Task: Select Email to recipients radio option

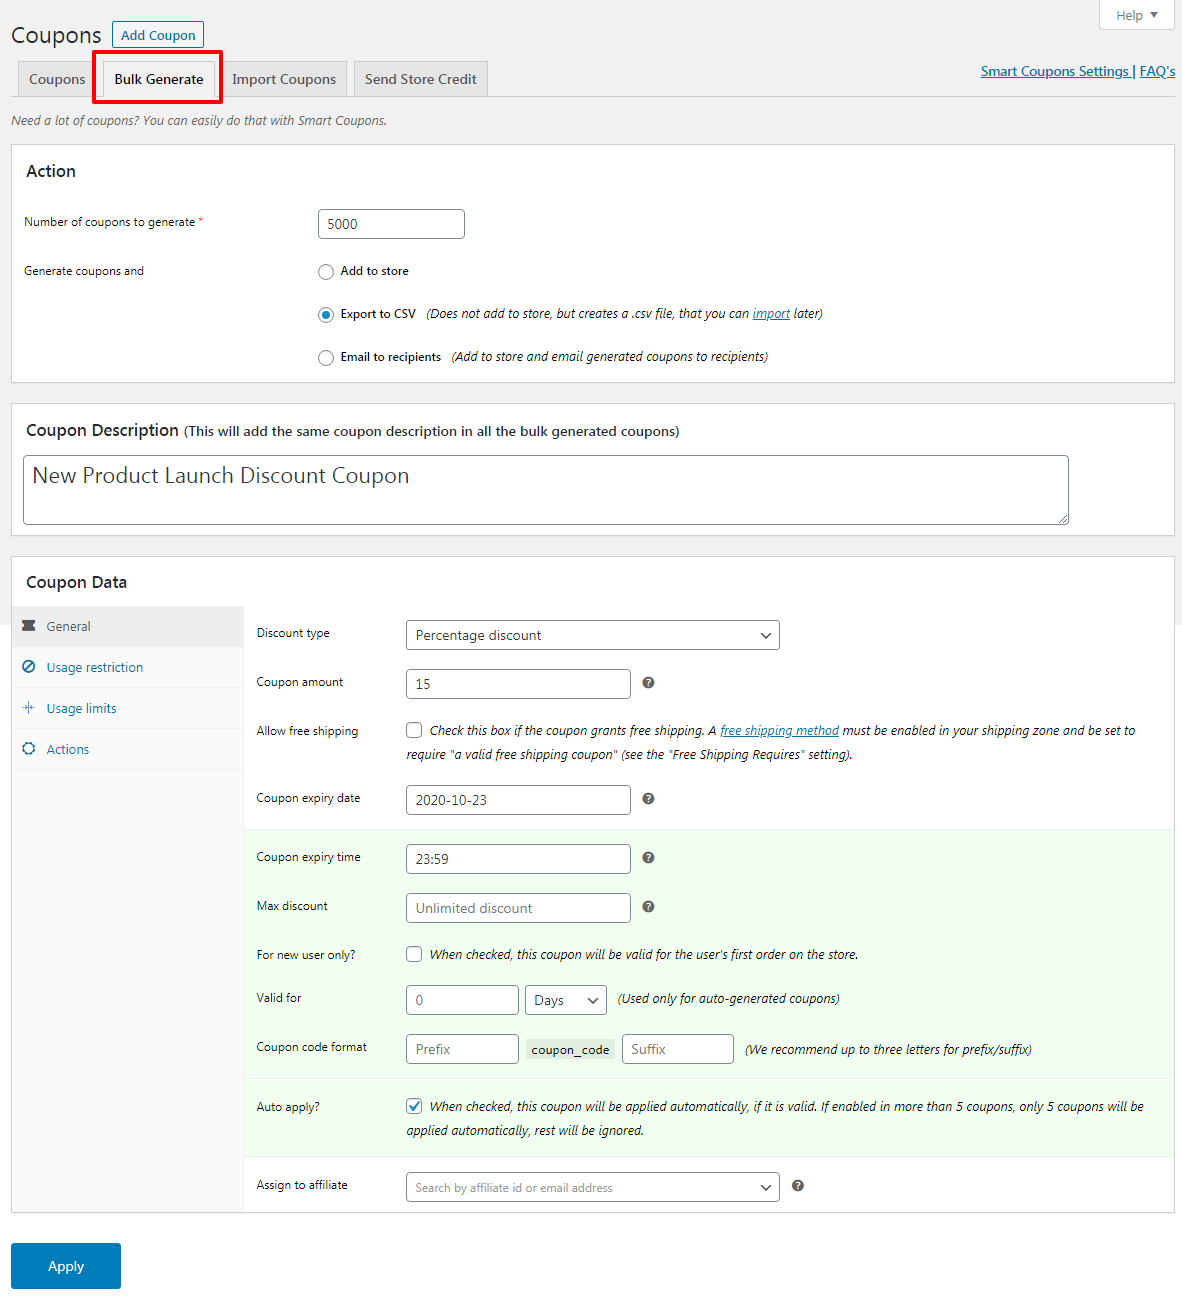Action: pos(326,358)
